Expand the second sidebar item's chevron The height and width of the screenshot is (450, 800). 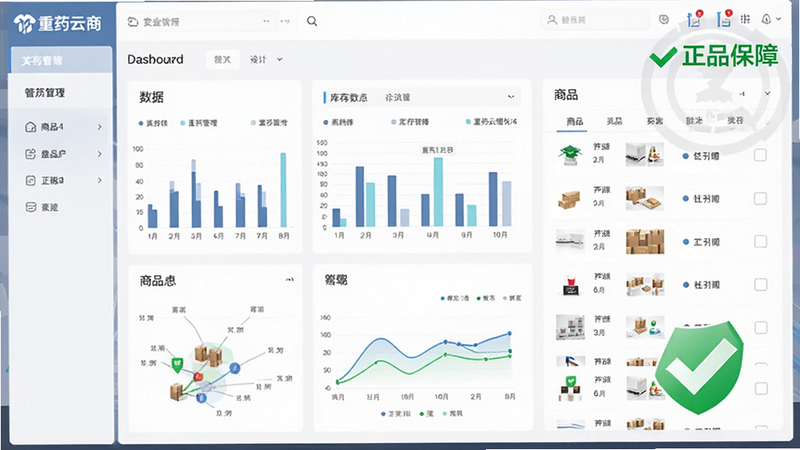tap(99, 154)
